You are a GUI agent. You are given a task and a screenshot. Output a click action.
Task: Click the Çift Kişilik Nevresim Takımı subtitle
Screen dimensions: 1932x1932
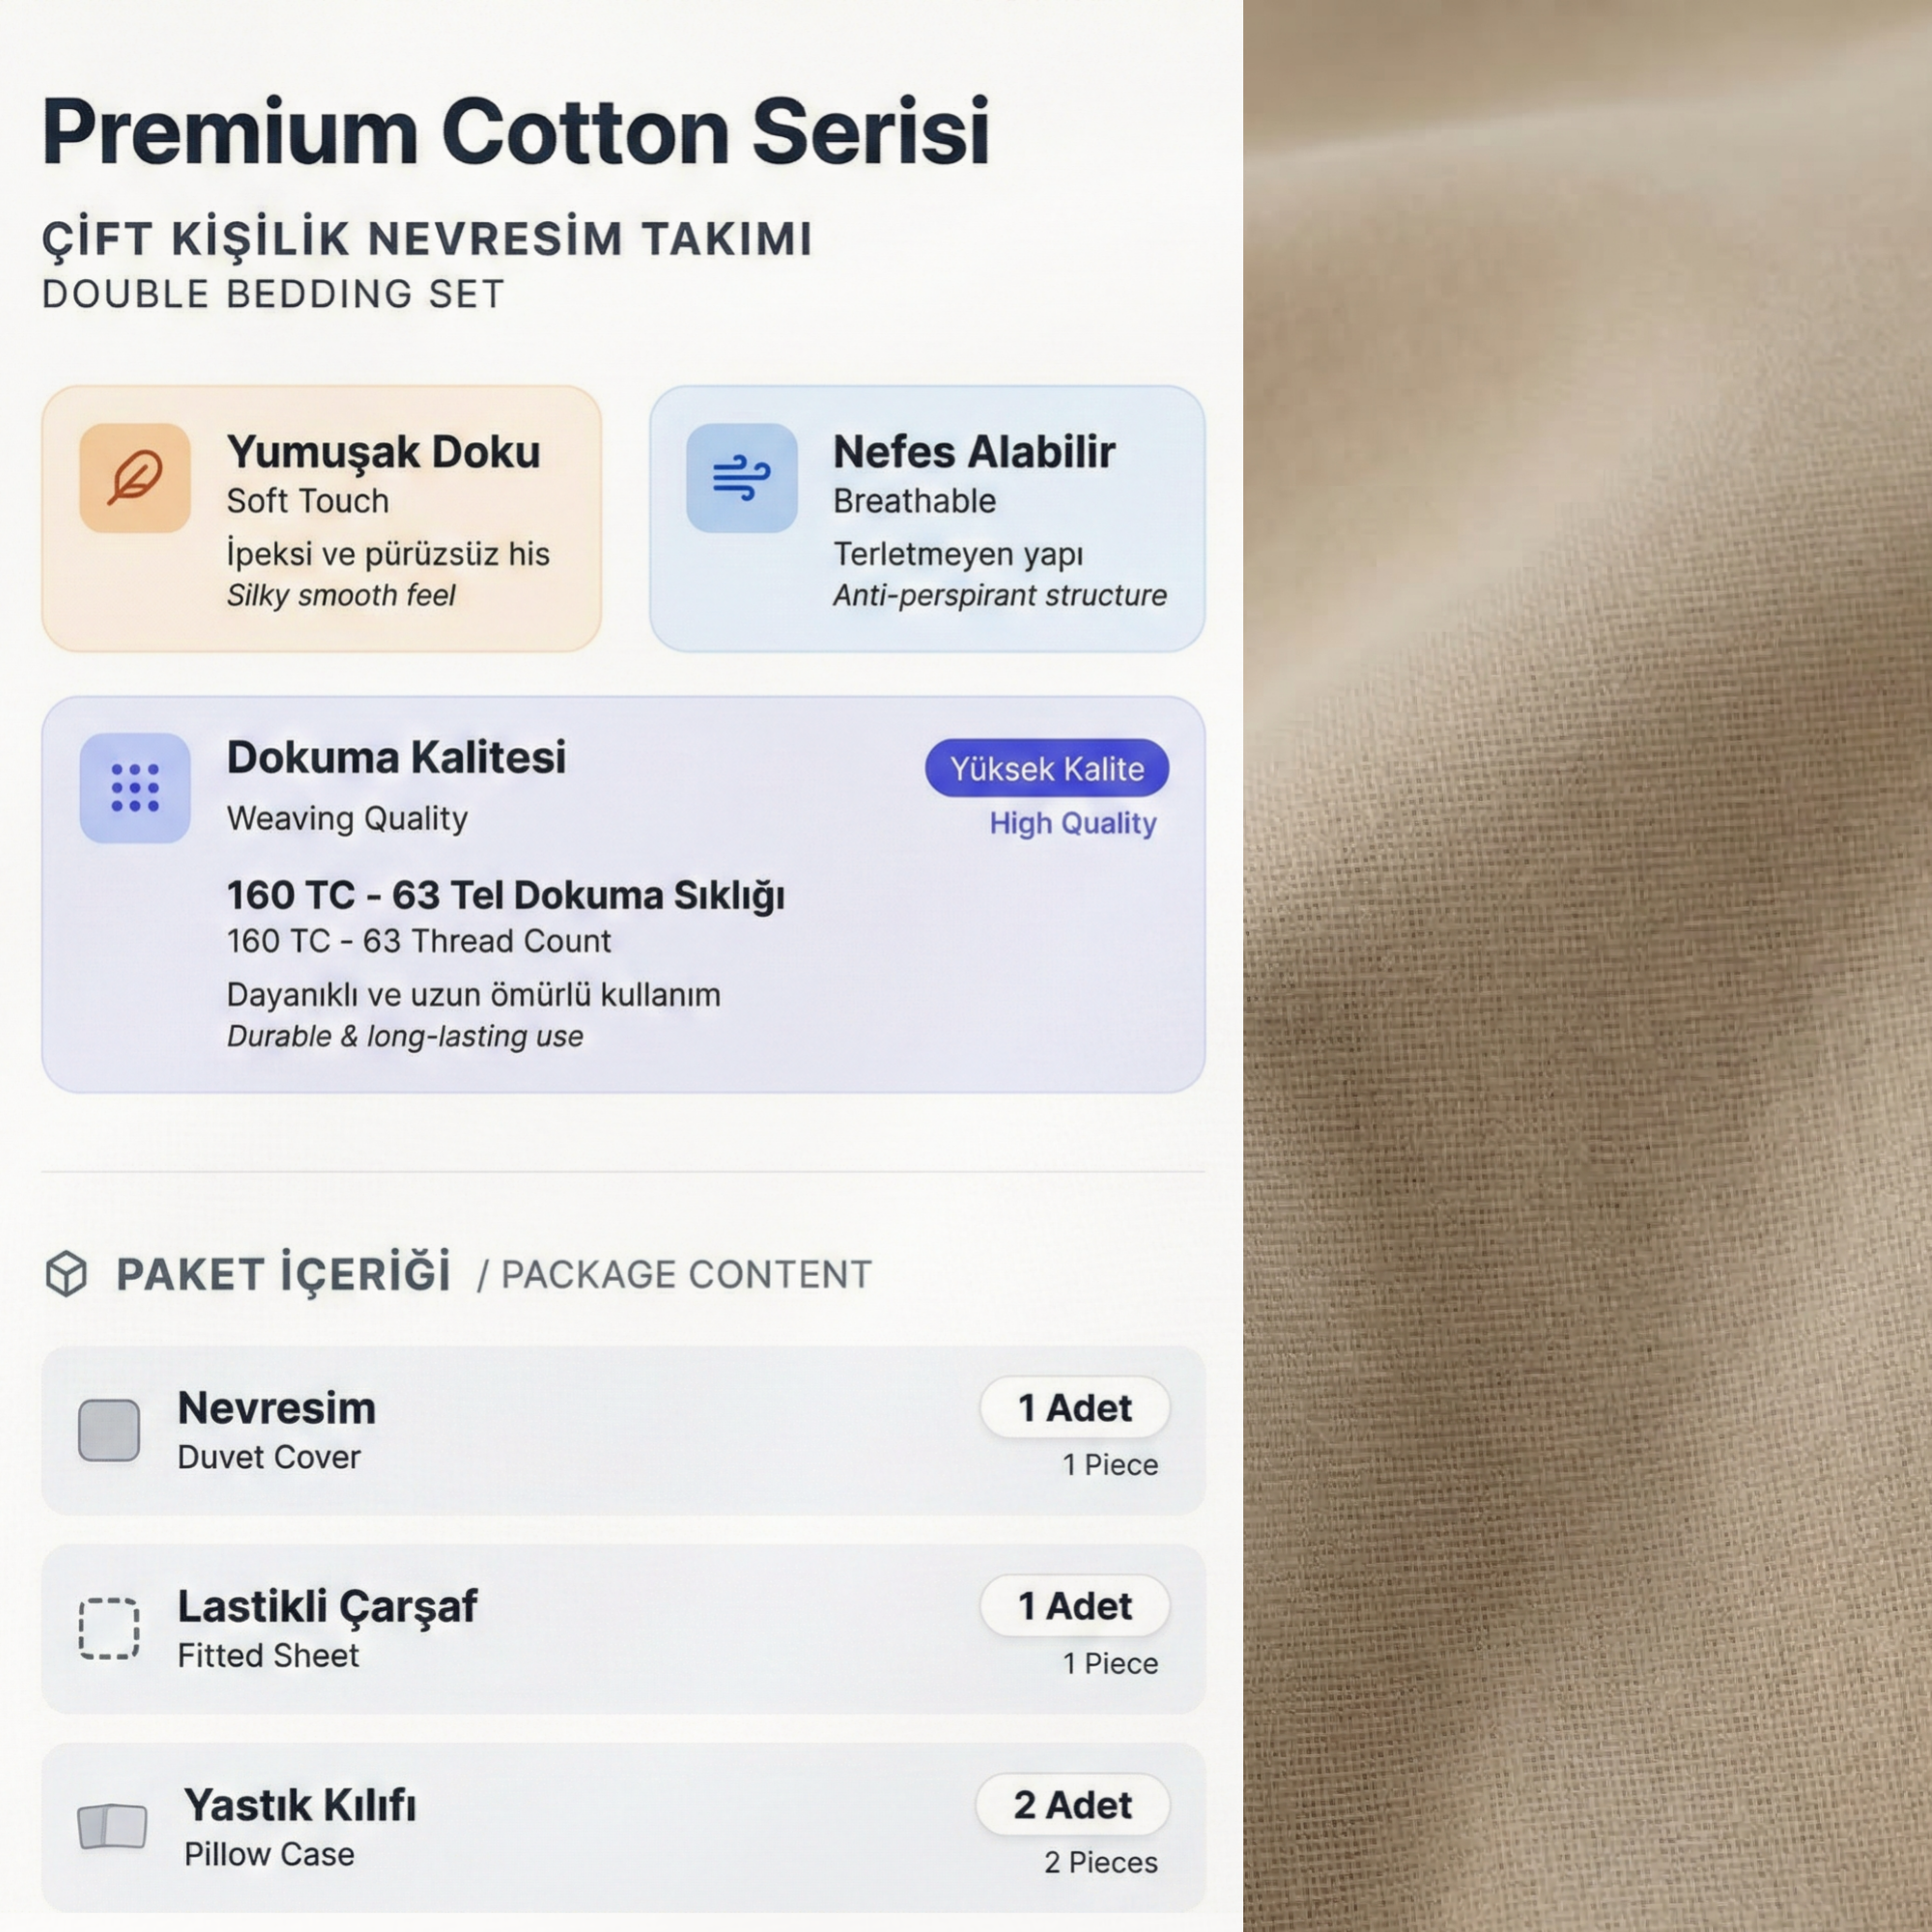pyautogui.click(x=427, y=239)
